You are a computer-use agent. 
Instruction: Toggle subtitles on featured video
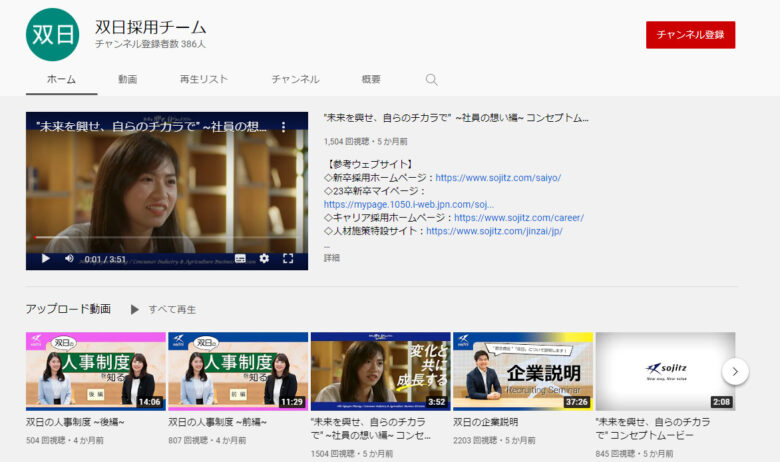pyautogui.click(x=240, y=259)
